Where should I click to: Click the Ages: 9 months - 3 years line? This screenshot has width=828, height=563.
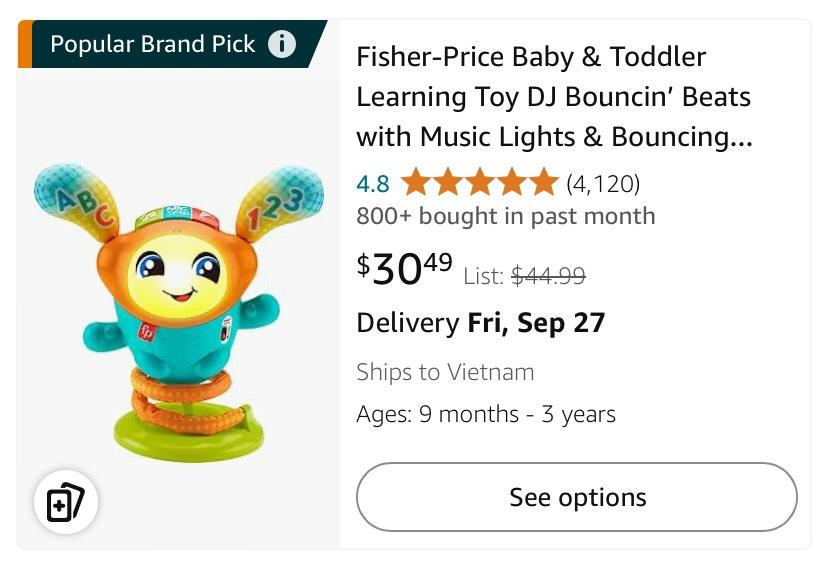[x=486, y=414]
